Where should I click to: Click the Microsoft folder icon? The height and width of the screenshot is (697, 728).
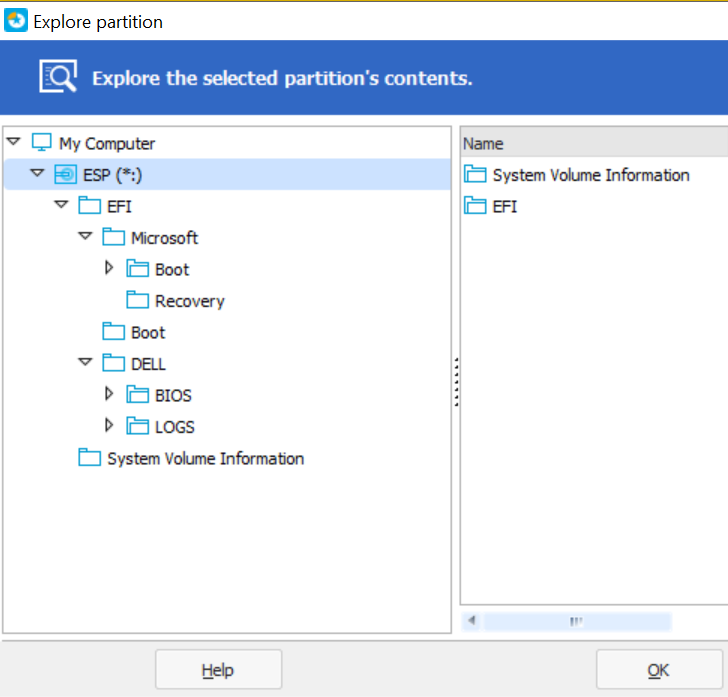point(114,237)
